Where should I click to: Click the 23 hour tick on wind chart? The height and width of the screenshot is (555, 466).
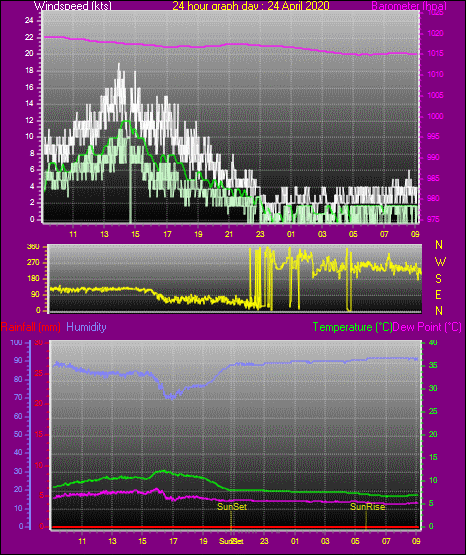click(260, 234)
